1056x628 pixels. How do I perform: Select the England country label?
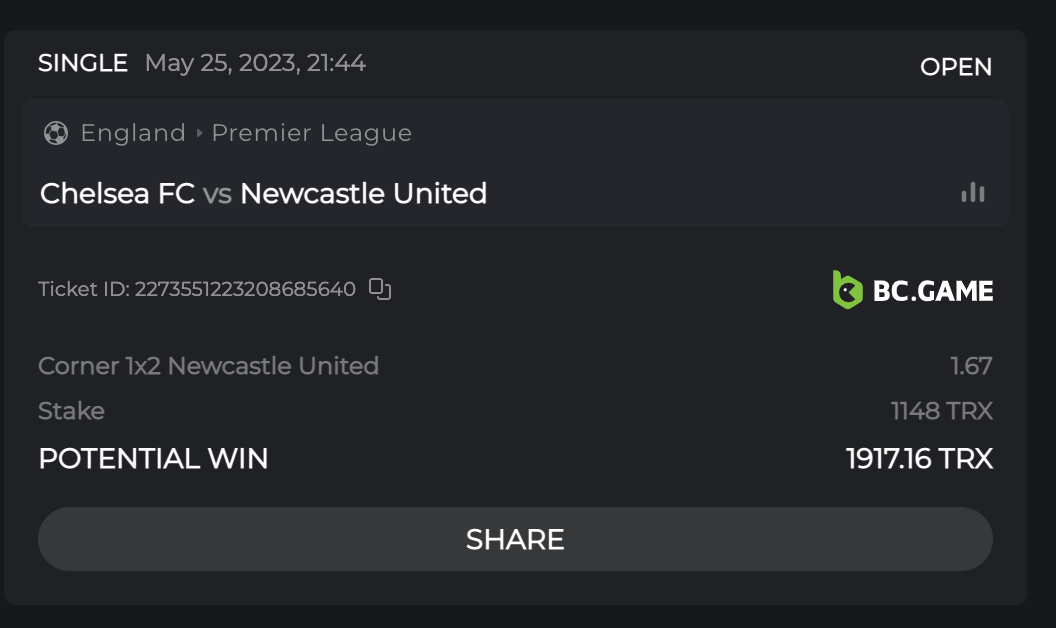[x=133, y=133]
